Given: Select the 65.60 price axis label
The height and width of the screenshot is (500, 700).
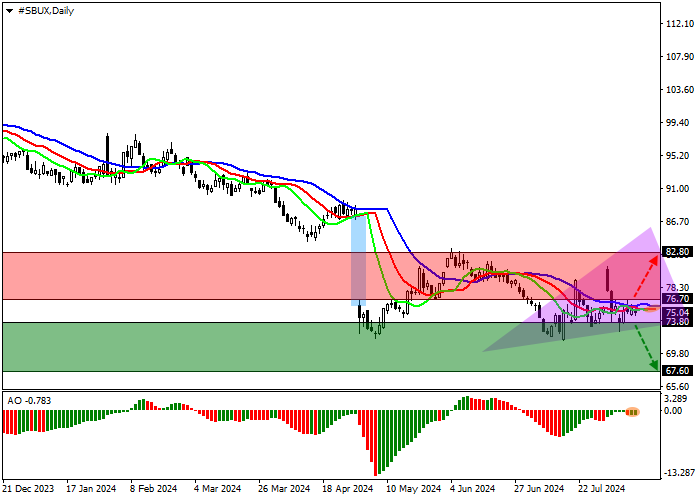Looking at the screenshot, I should click(680, 387).
